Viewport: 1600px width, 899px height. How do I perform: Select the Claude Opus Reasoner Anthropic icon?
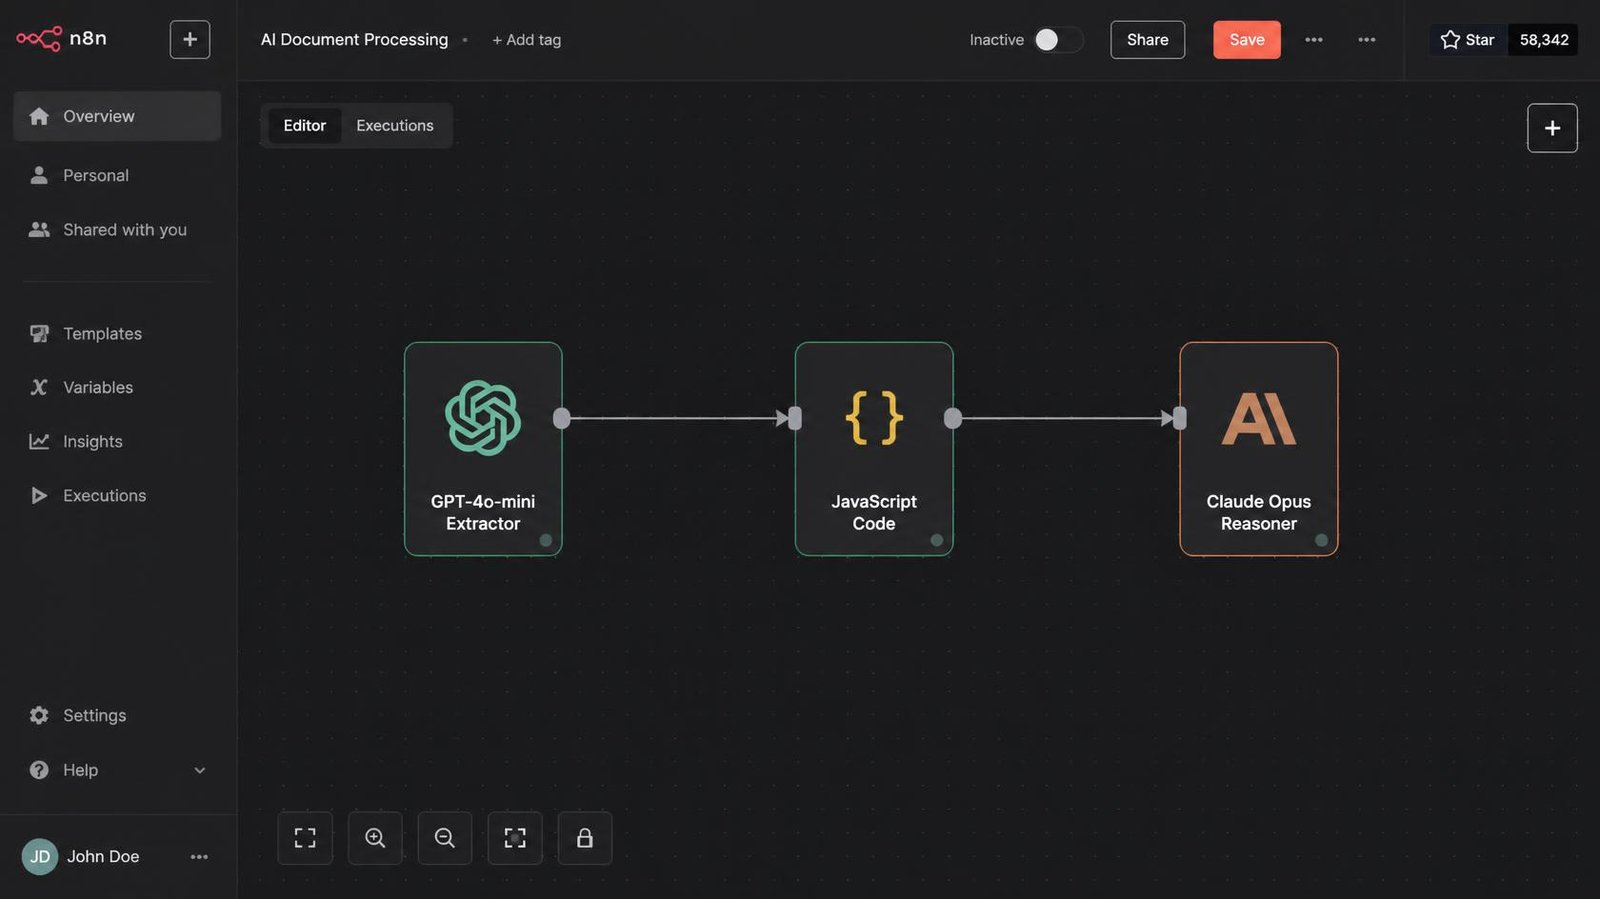1259,418
